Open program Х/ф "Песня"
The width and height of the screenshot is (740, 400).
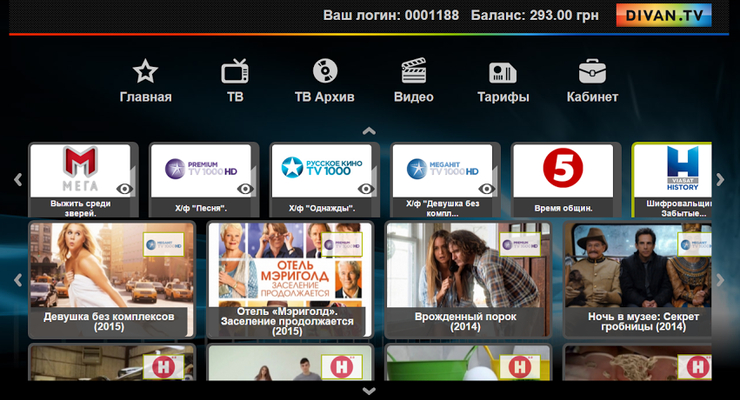[x=201, y=208]
